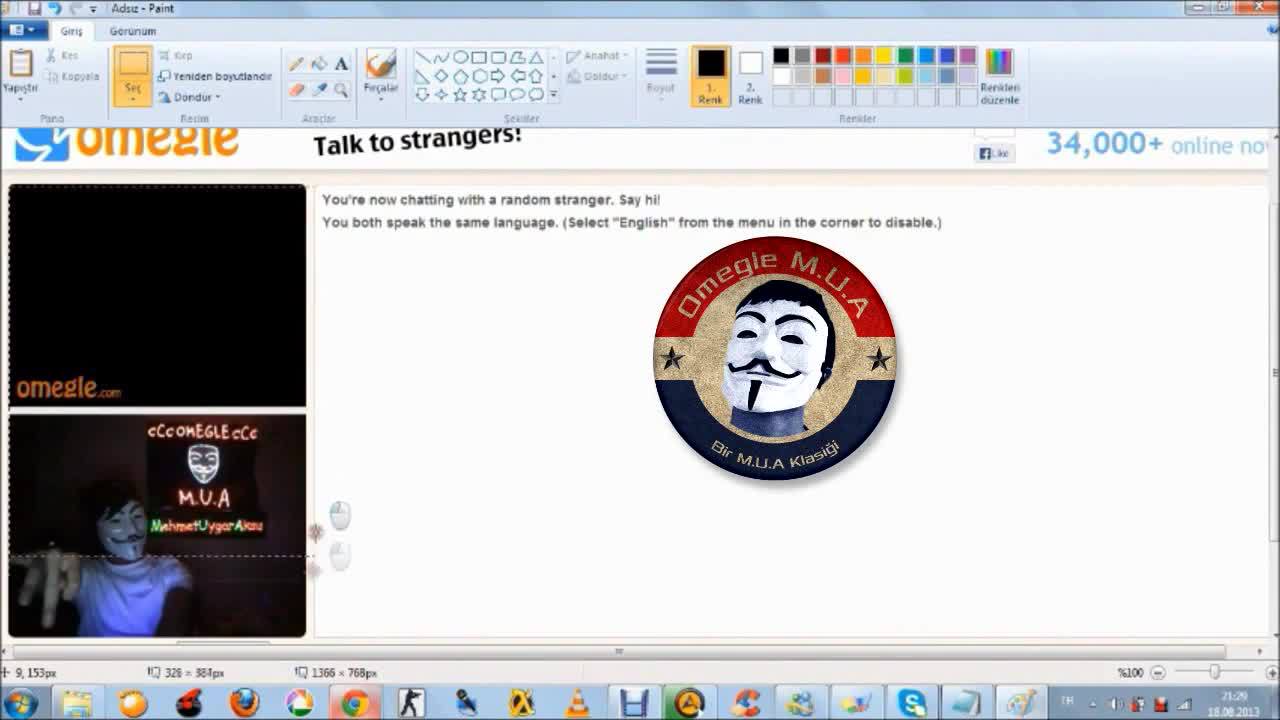The width and height of the screenshot is (1280, 720).
Task: Click the Facebook Like button on canvas
Action: point(994,153)
